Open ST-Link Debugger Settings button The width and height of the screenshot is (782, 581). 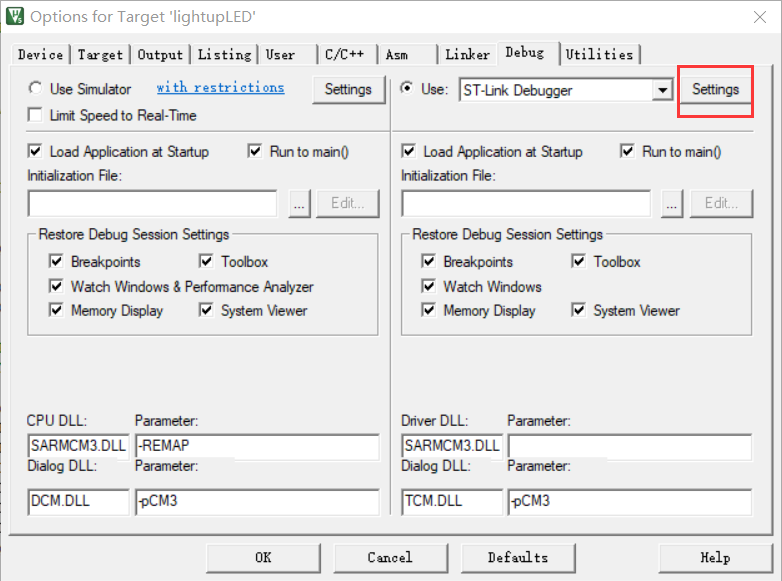pyautogui.click(x=716, y=89)
